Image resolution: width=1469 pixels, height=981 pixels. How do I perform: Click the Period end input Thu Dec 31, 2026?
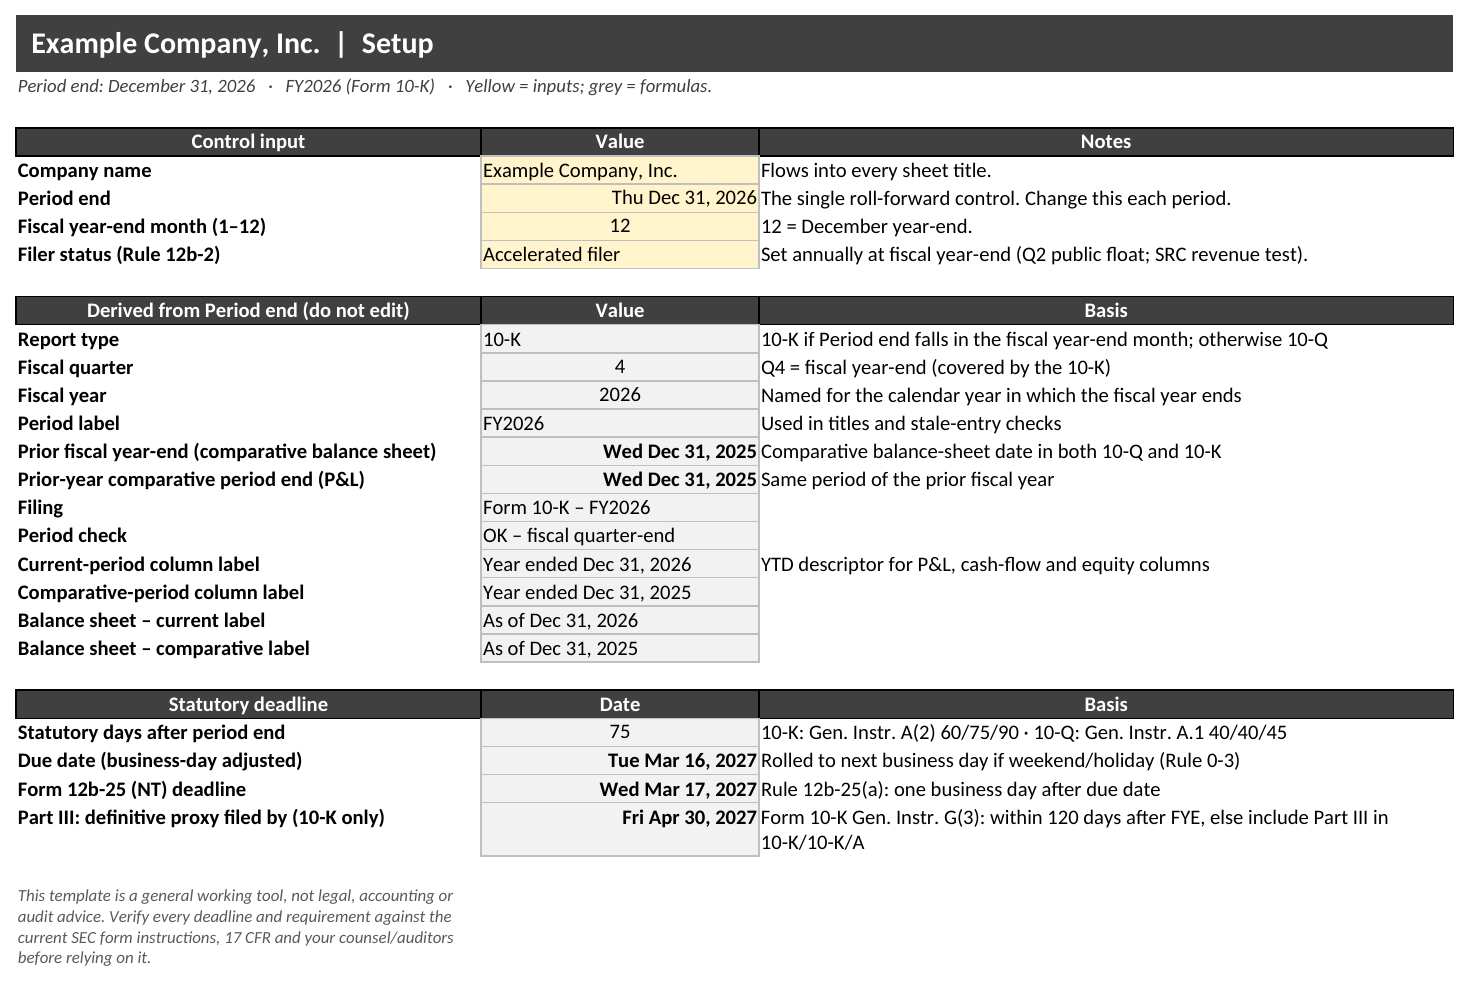point(619,198)
